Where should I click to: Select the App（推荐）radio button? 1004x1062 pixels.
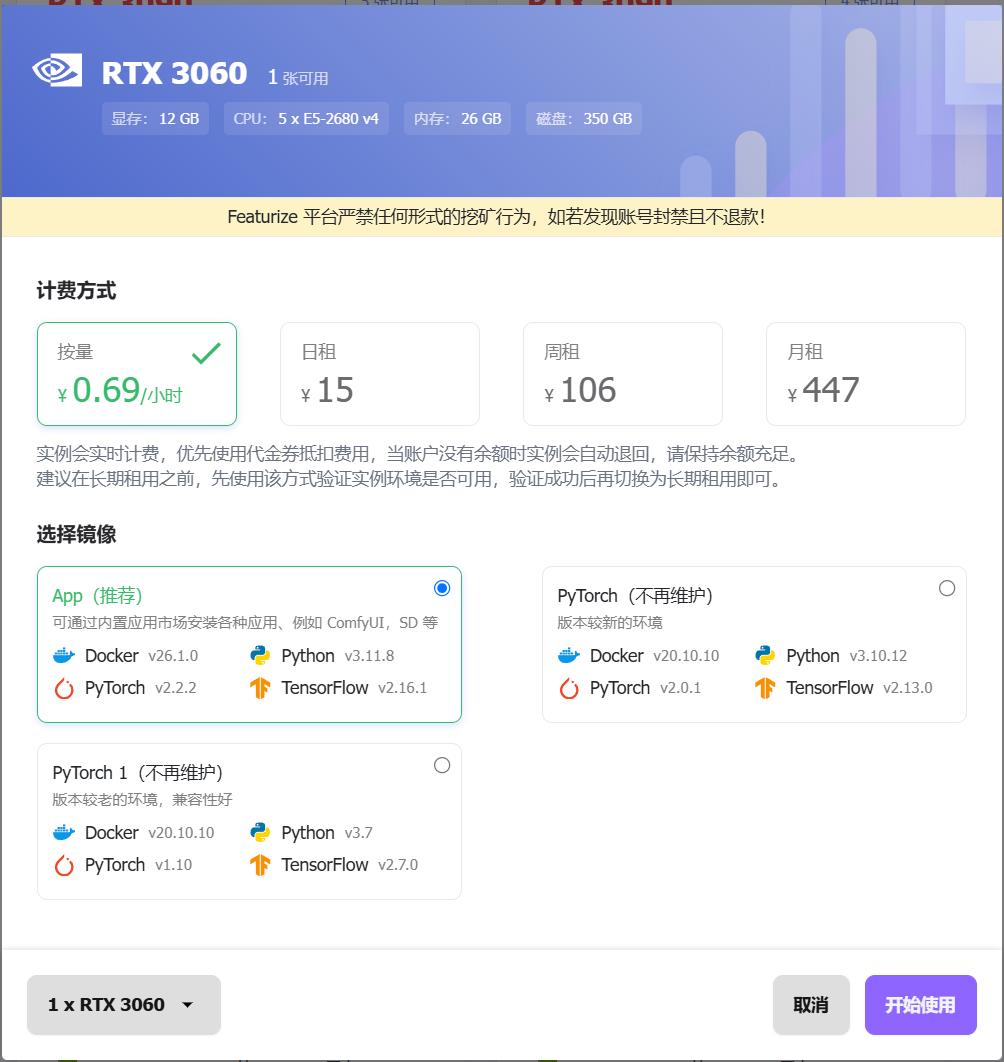click(x=442, y=588)
